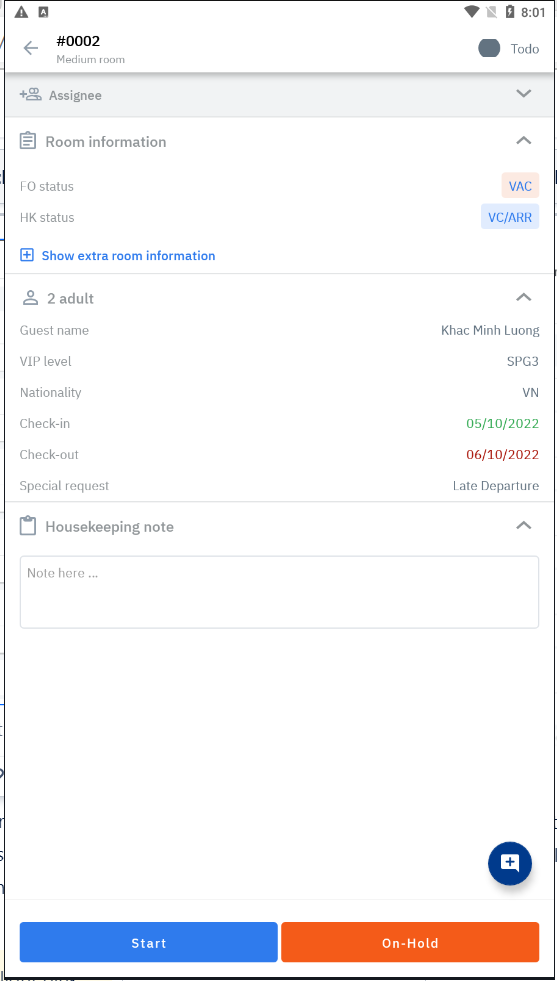Tap the warning triangle in status bar
Viewport: 557px width, 981px height.
[x=21, y=12]
